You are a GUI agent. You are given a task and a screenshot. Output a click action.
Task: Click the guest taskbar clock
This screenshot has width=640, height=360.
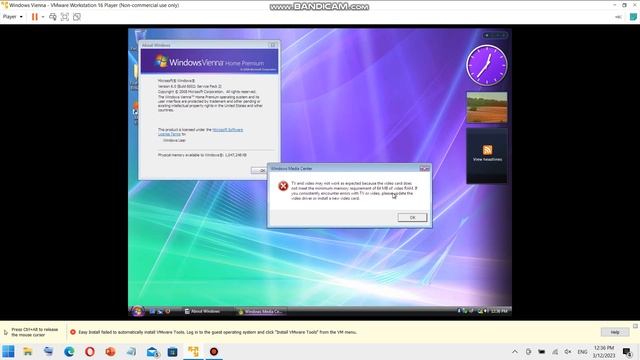click(499, 311)
